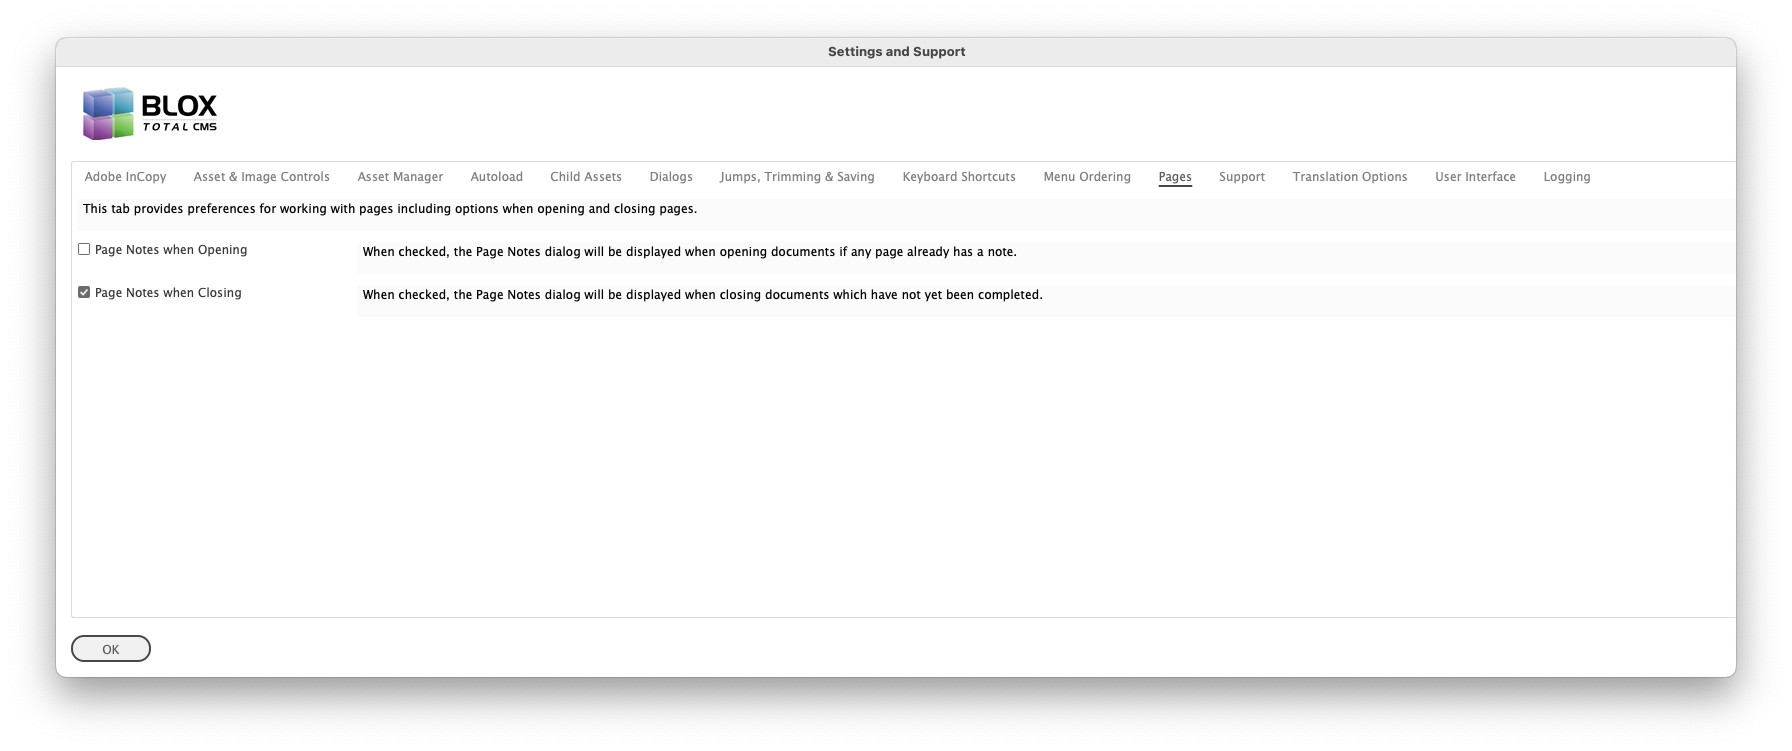Go to the Child Assets tab
The image size is (1792, 751).
[x=586, y=177]
